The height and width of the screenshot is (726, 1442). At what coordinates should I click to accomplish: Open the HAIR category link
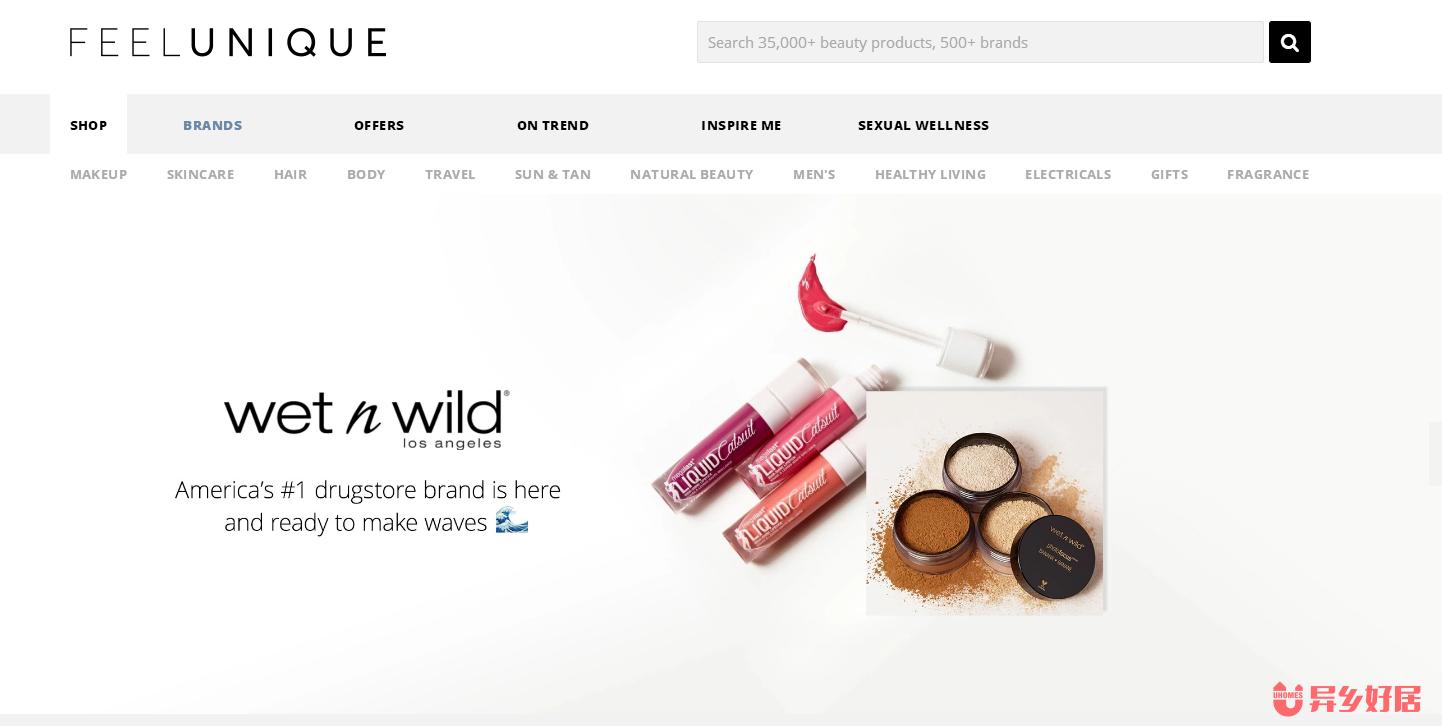point(290,174)
